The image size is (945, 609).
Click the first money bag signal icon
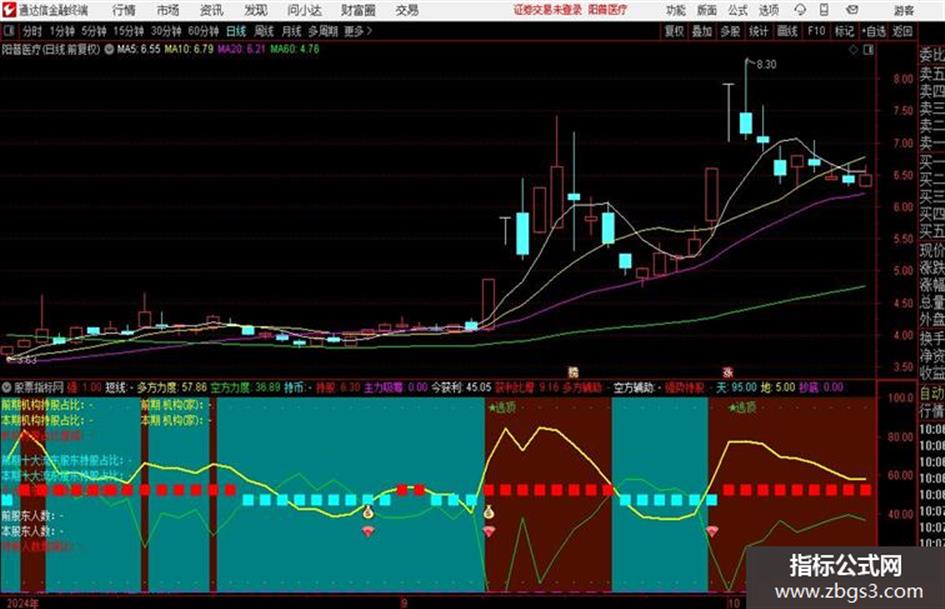(368, 513)
